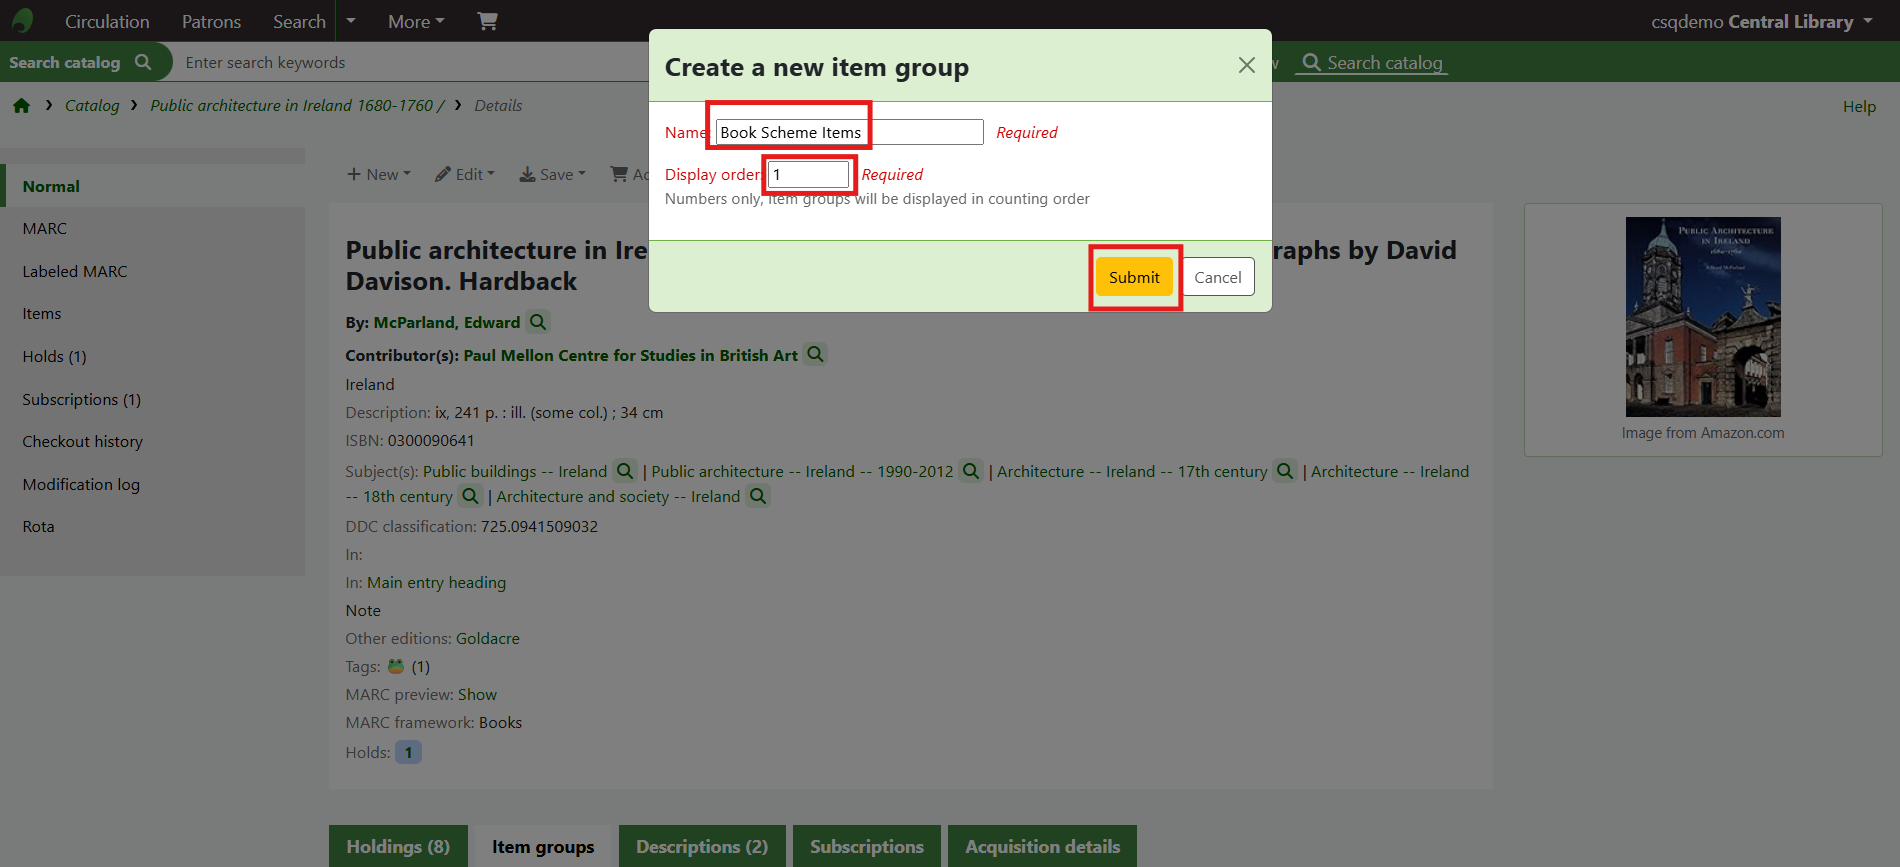
Task: Open Public architecture in Ireland breadcrumb link
Action: [297, 105]
